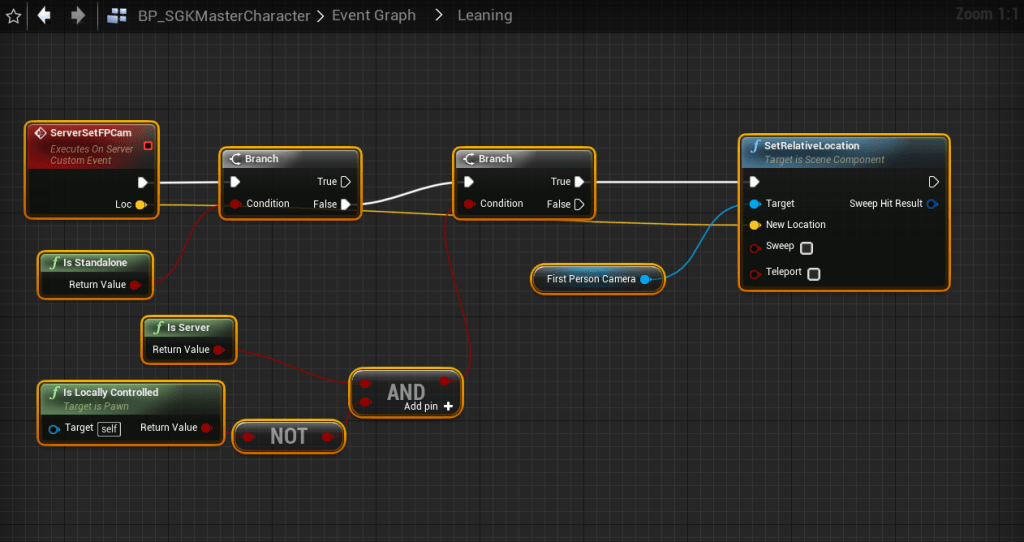This screenshot has width=1024, height=542.
Task: Click the back navigation arrow
Action: [x=44, y=16]
